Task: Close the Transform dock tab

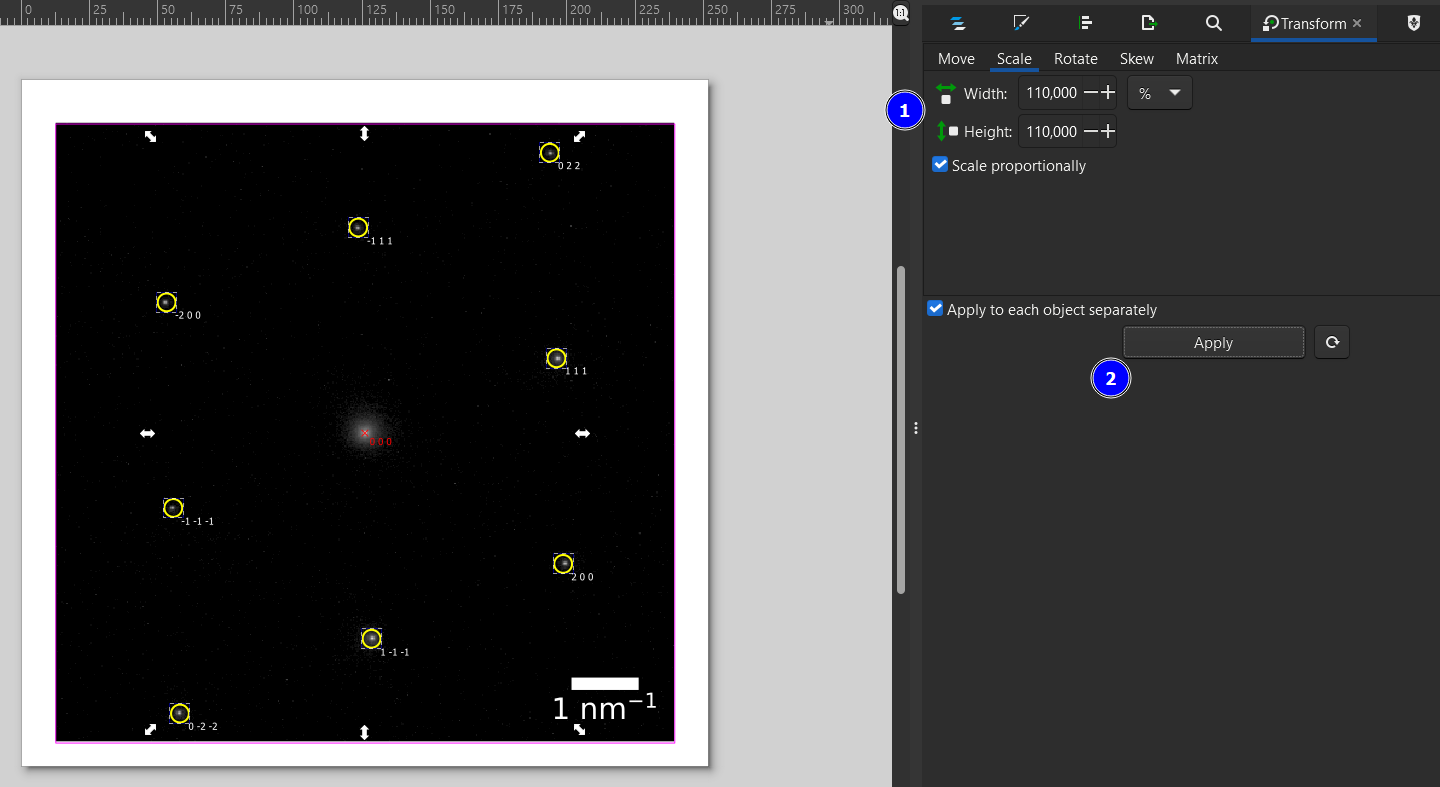Action: tap(1357, 23)
